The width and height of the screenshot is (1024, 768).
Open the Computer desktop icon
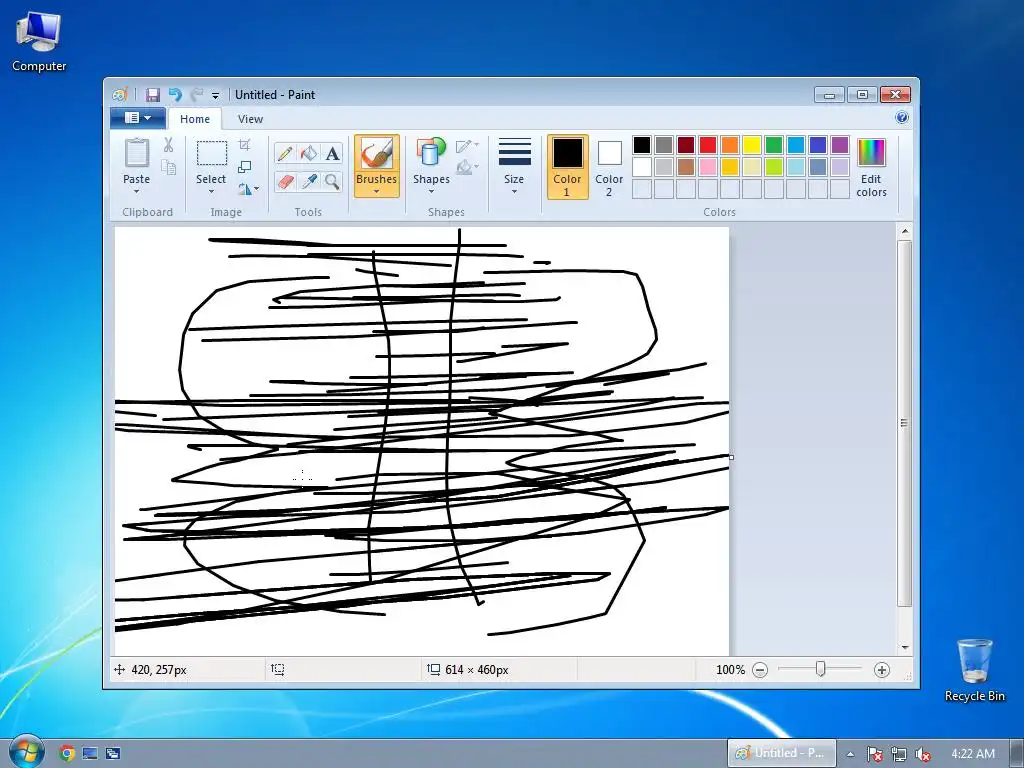point(39,42)
